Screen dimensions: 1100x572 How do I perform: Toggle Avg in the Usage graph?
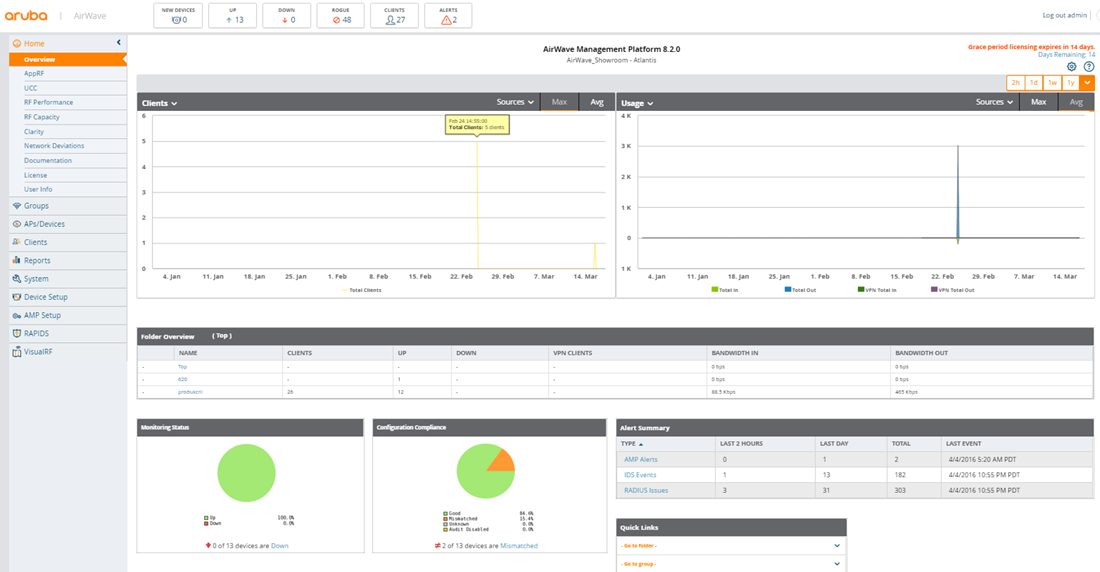pos(1076,102)
